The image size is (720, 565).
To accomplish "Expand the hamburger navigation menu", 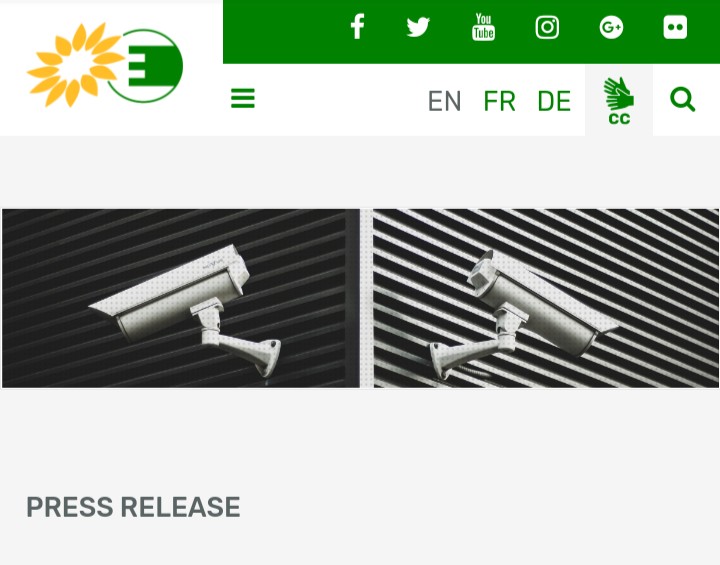I will tap(243, 98).
